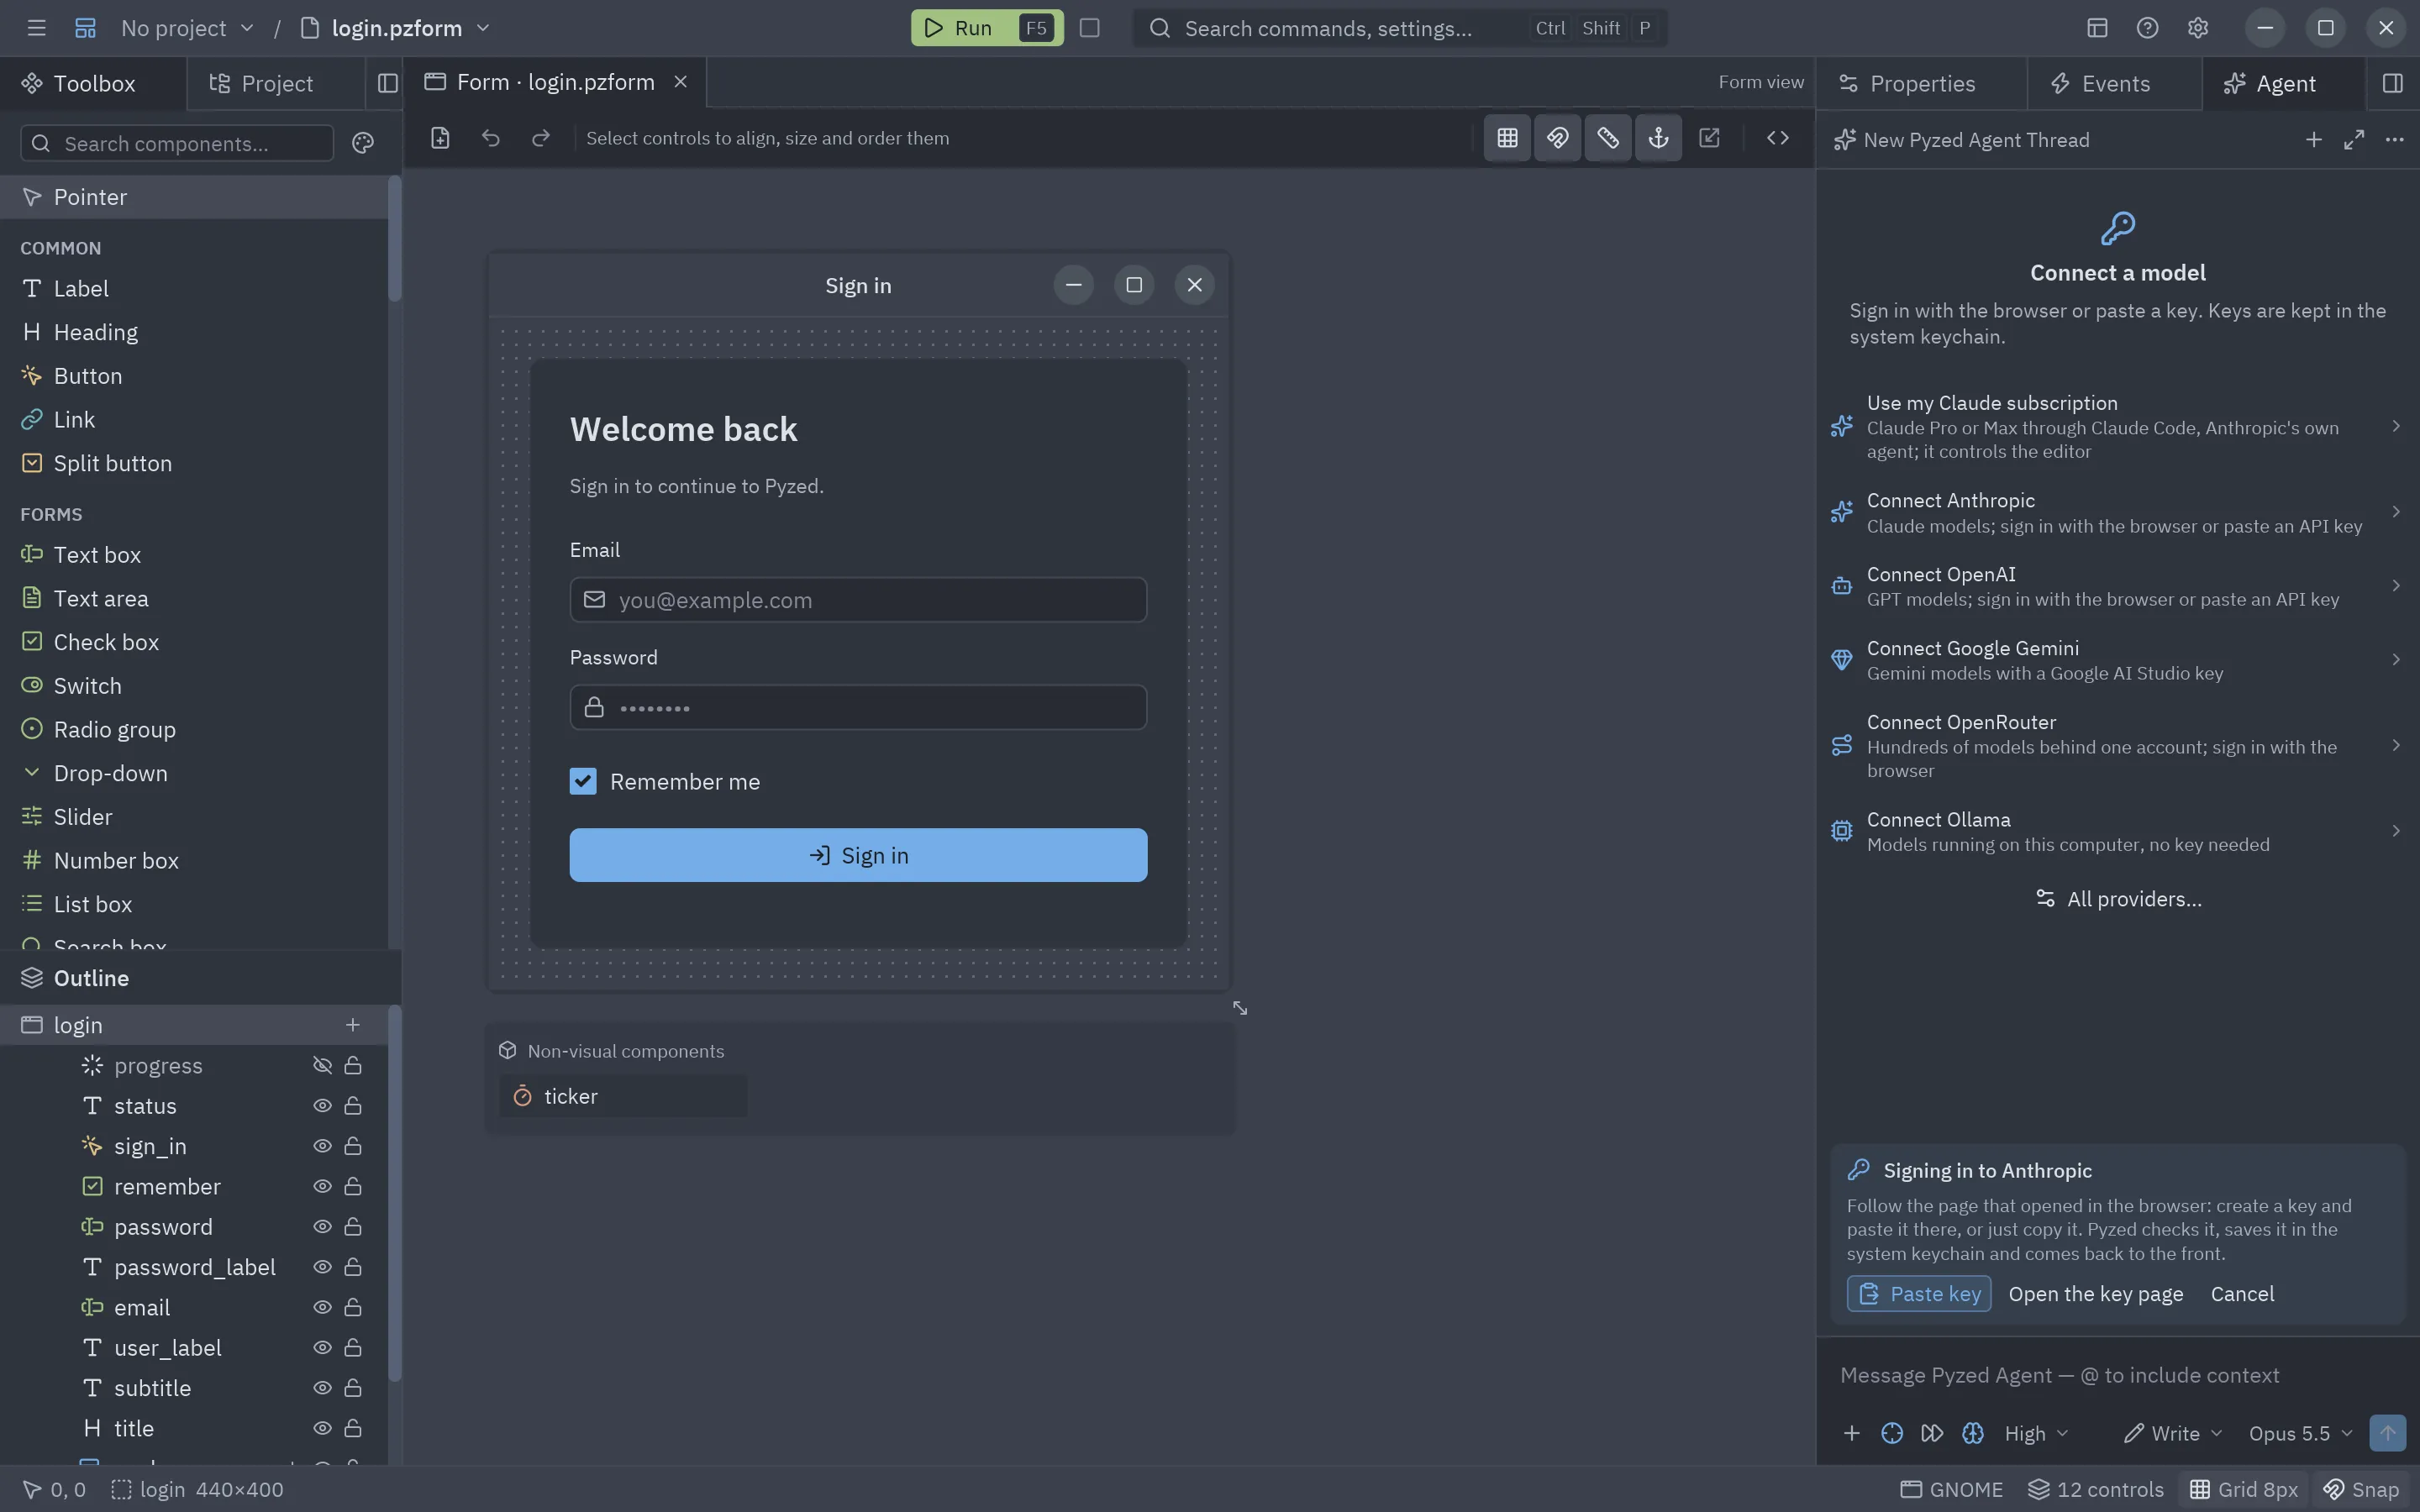Screen dimensions: 2420x1512
Task: Expand agent panel with arrows icon
Action: [2353, 140]
